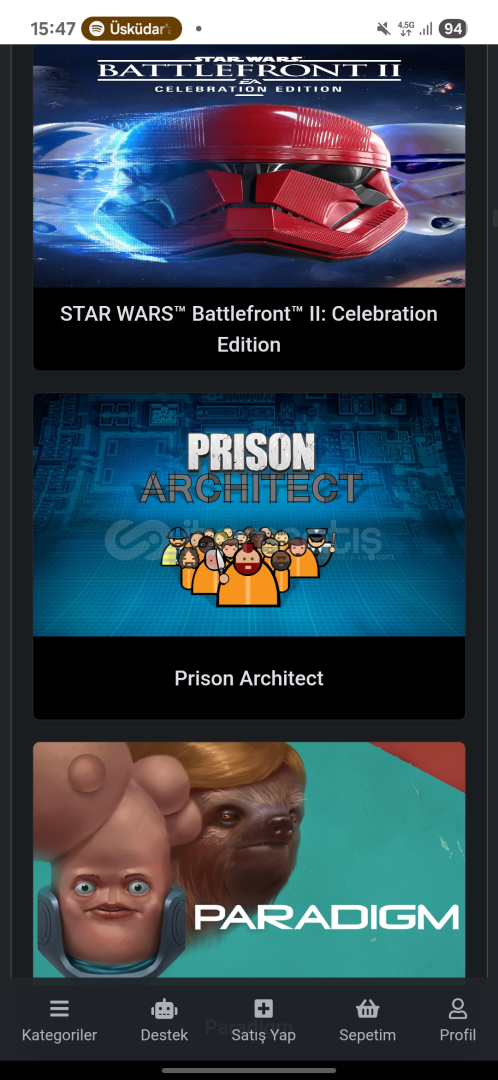Tap the battery level indicator showing 94
The width and height of the screenshot is (498, 1080).
[x=453, y=29]
